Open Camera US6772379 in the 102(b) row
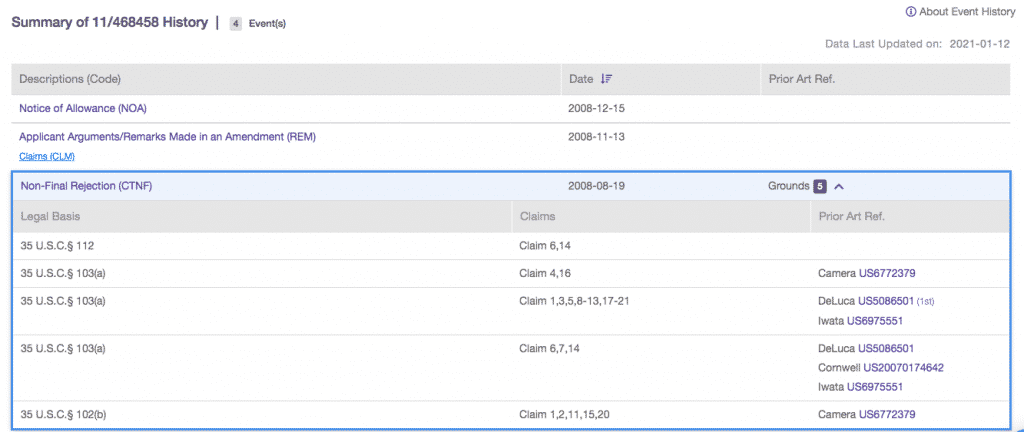1024x432 pixels. click(x=887, y=414)
